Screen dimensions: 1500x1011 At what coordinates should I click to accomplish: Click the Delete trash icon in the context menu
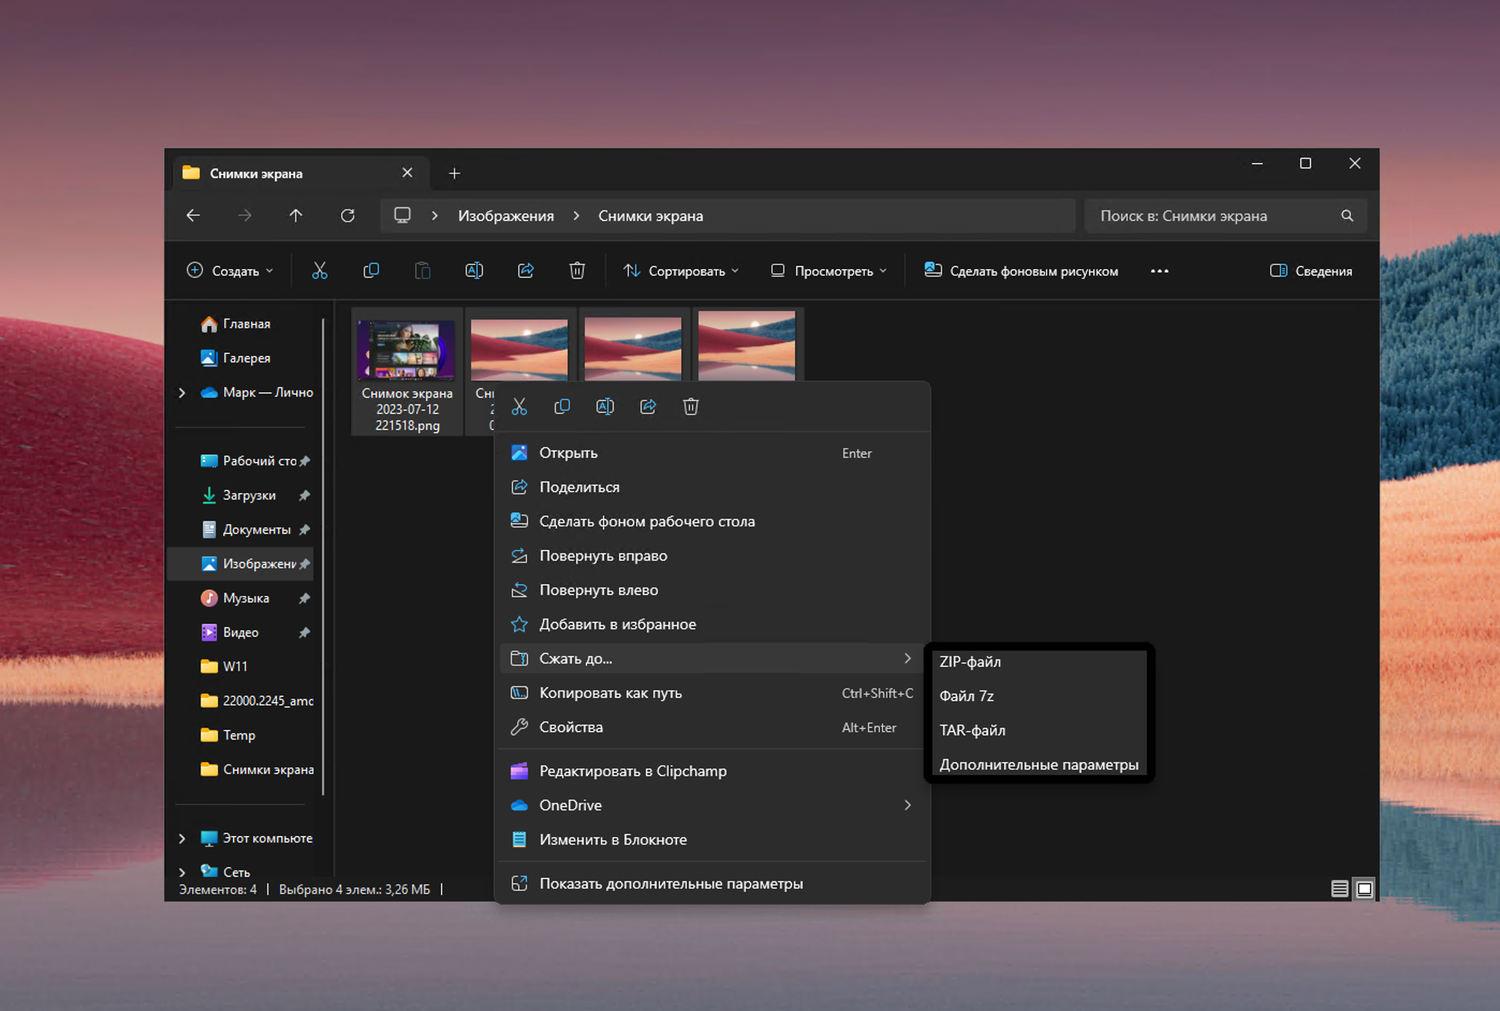click(691, 407)
